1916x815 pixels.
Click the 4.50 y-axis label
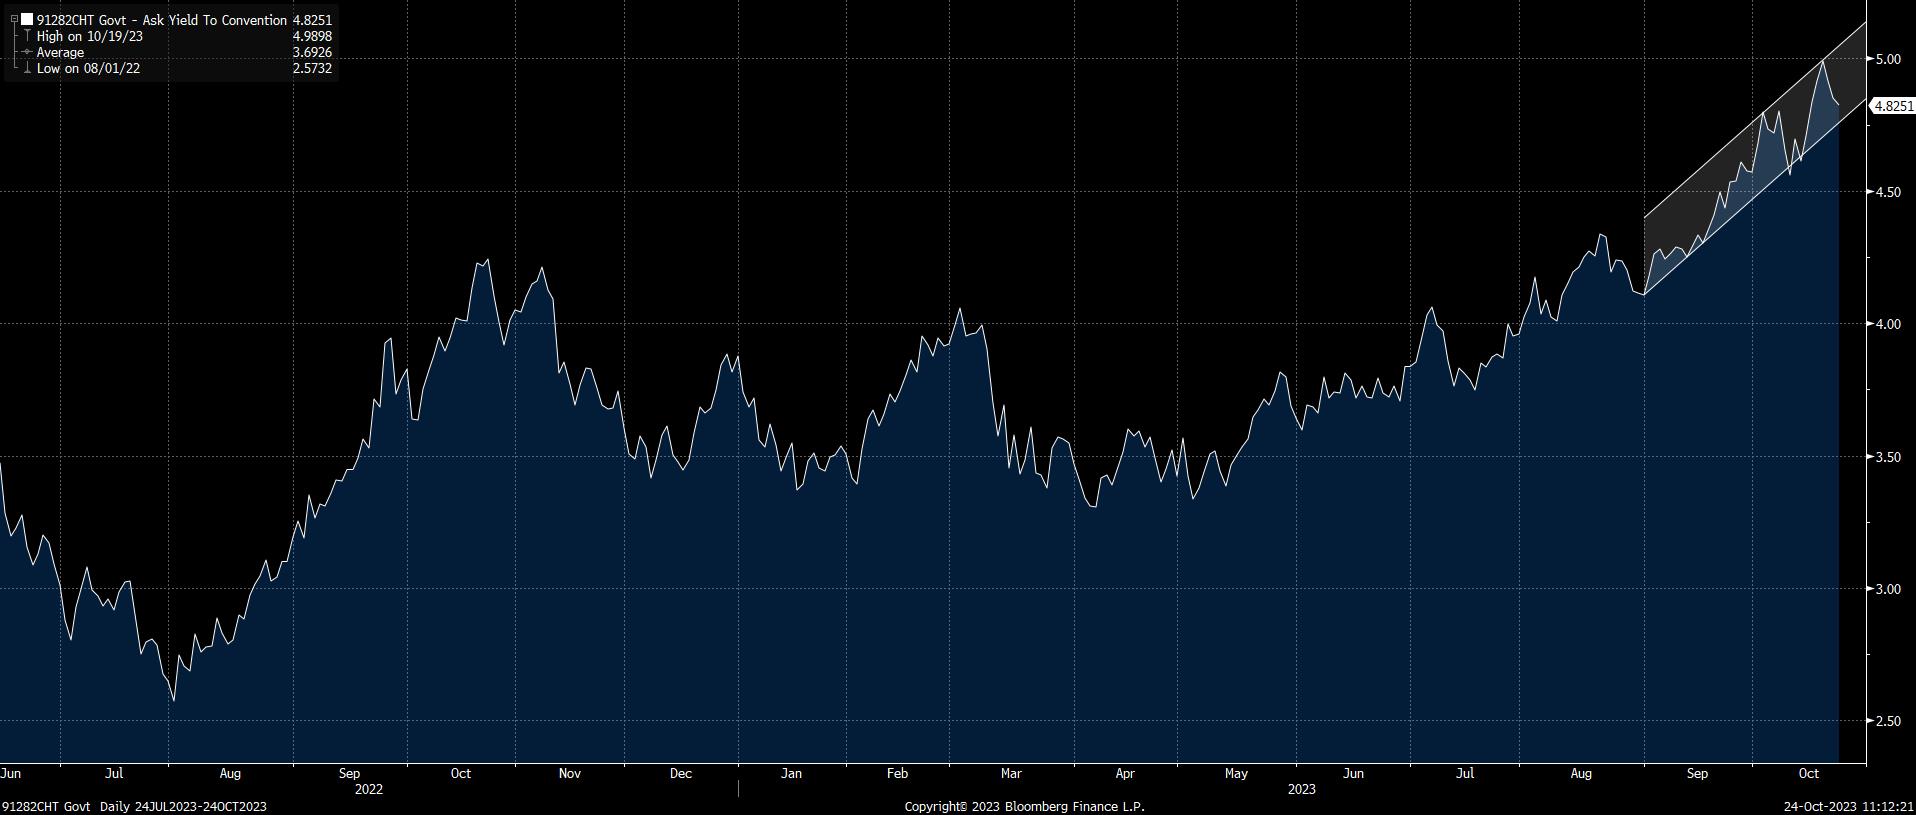click(x=1888, y=192)
